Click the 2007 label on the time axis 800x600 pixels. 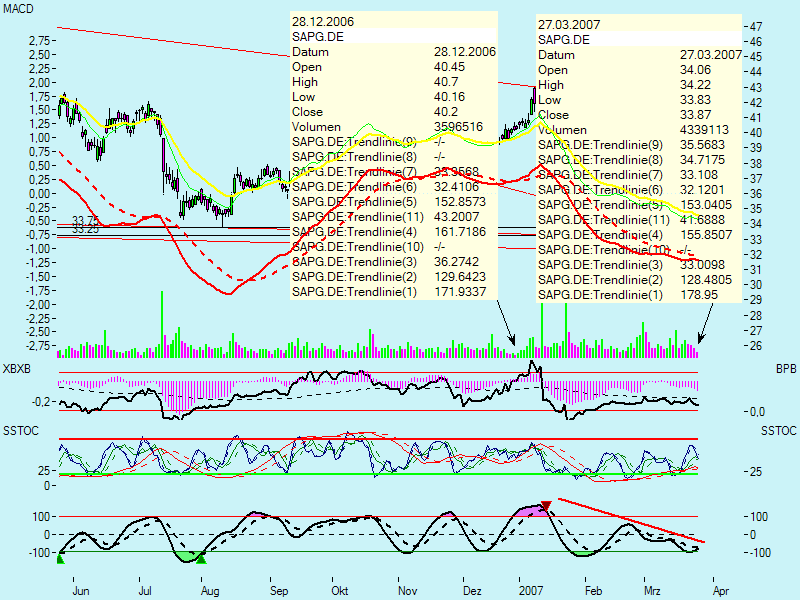530,591
